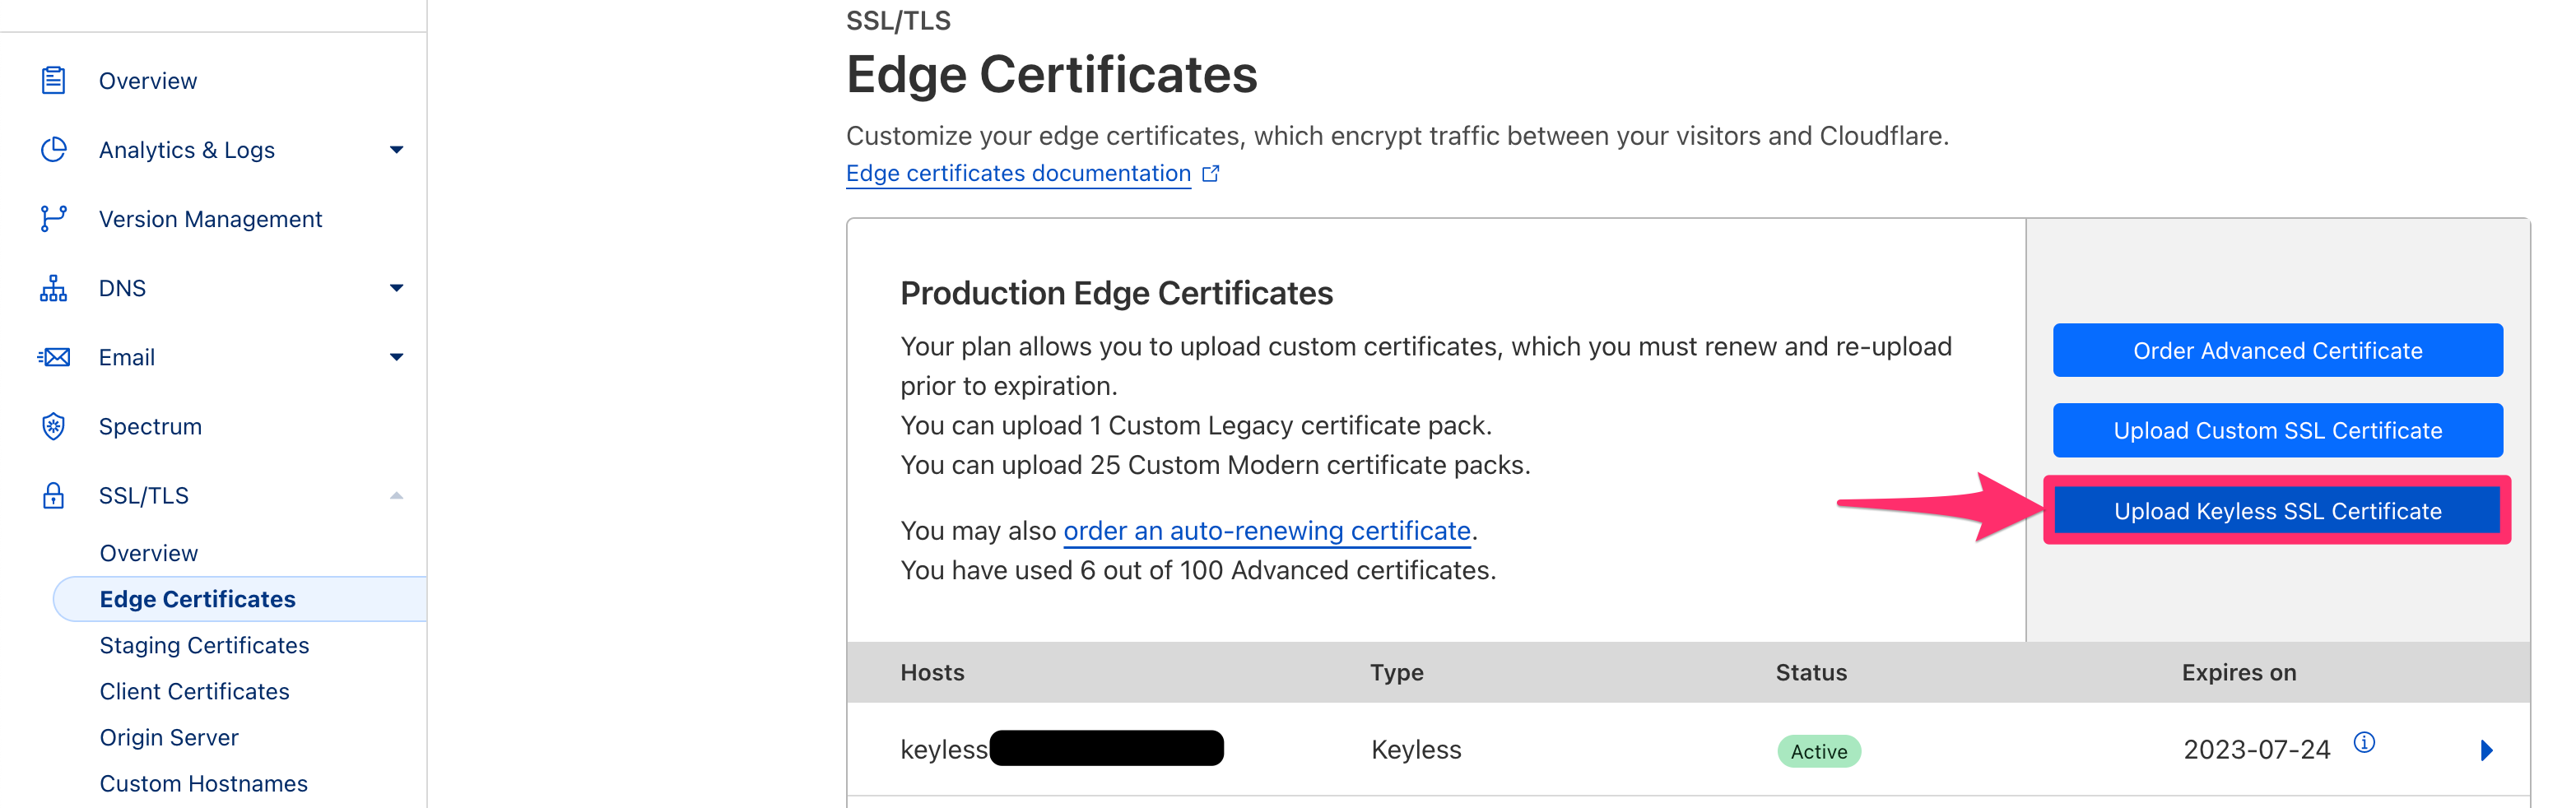This screenshot has width=2576, height=808.
Task: Click Order Advanced Certificate button
Action: 2277,351
